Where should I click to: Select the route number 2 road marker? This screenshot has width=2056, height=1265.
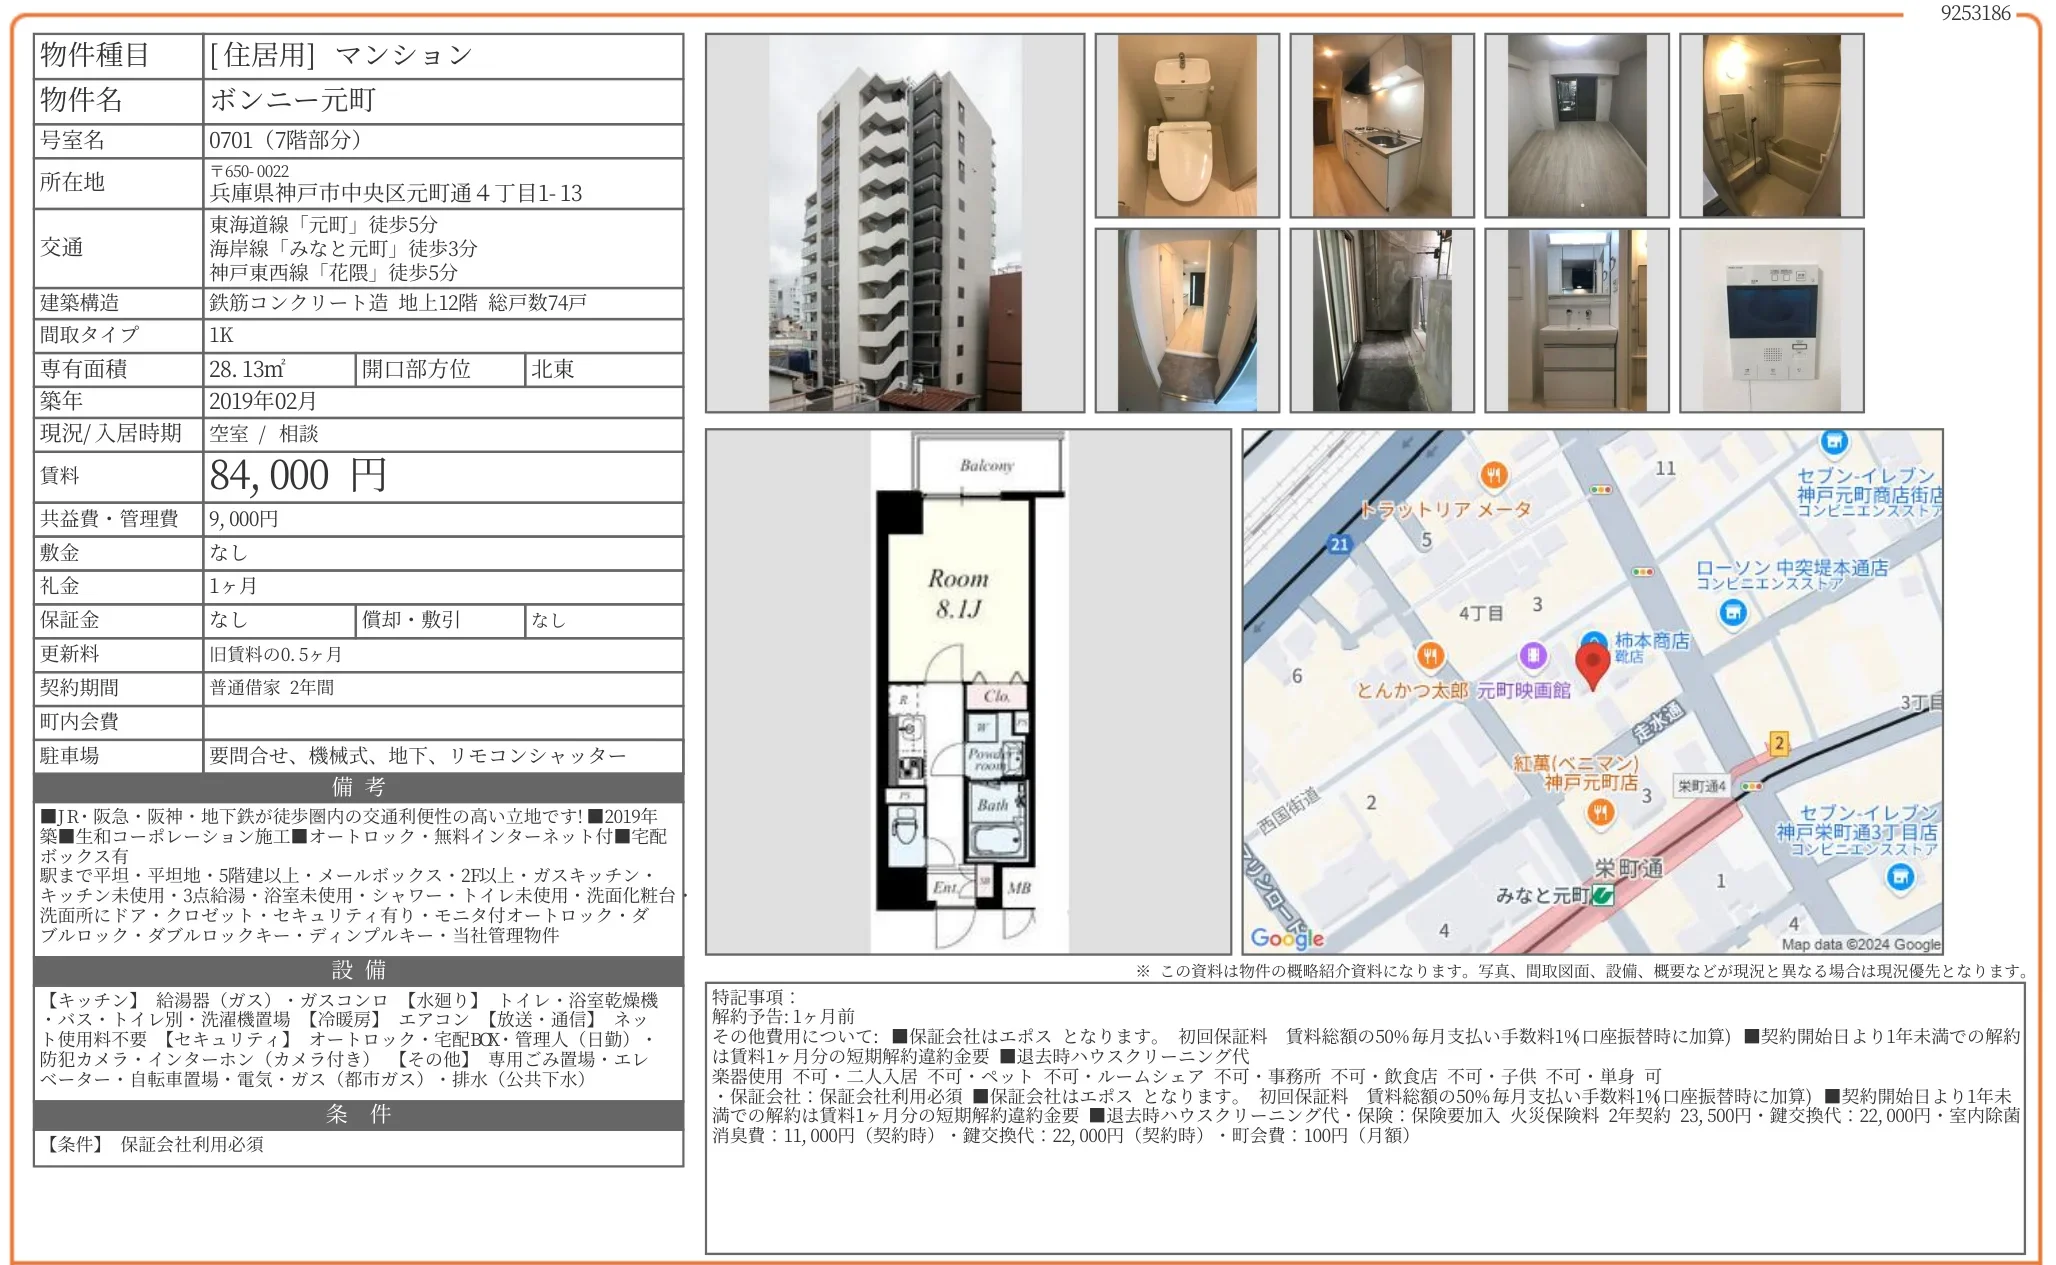point(1780,743)
